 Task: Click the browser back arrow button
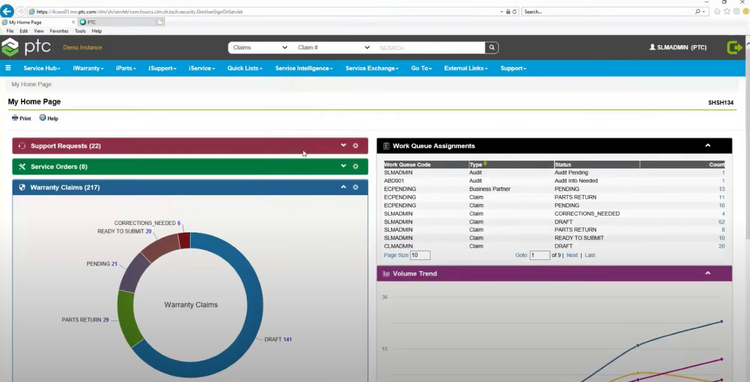click(7, 11)
